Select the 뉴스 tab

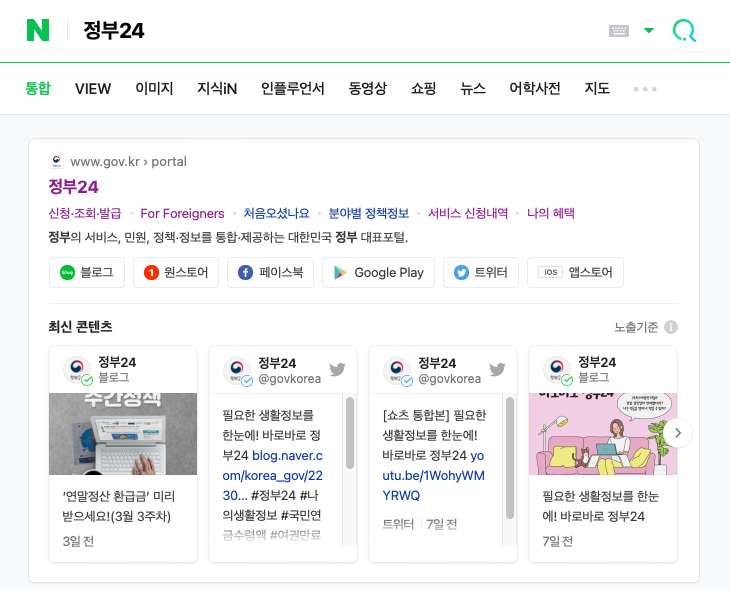point(473,89)
